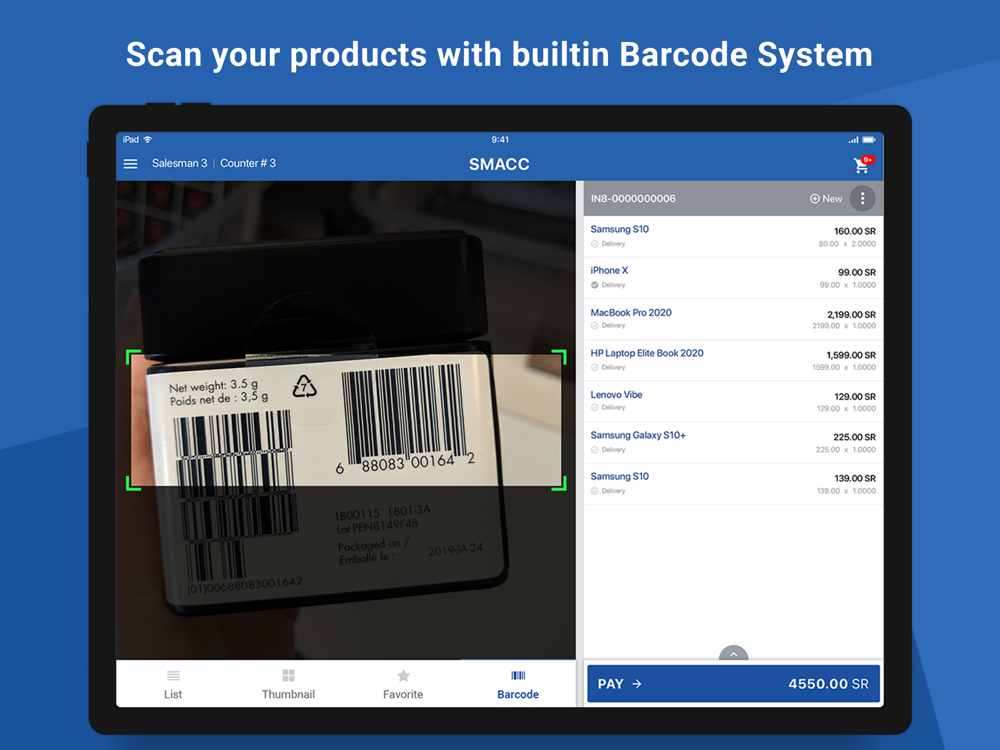Open the hamburger menu
The image size is (1000, 750).
click(x=130, y=164)
